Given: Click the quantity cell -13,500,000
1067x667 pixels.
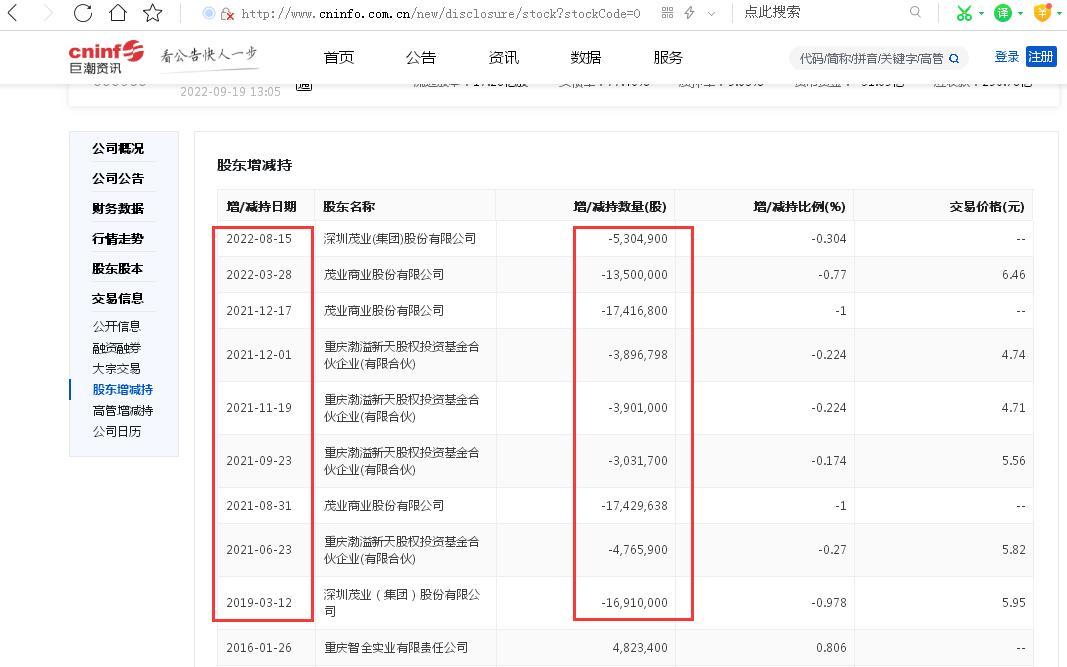Looking at the screenshot, I should [634, 275].
